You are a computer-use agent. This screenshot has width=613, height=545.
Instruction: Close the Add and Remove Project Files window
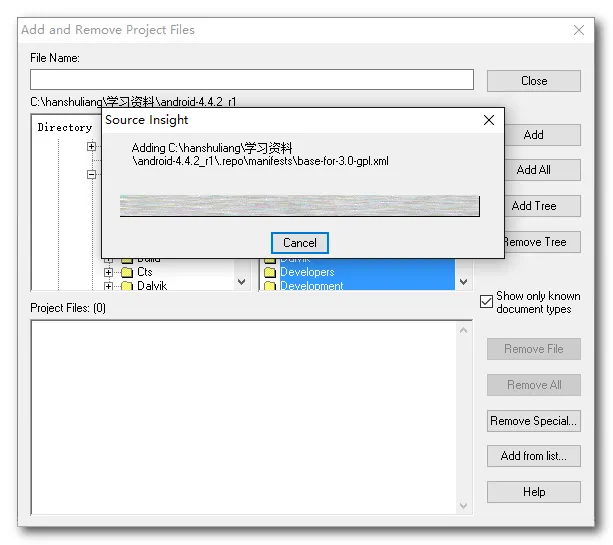579,30
